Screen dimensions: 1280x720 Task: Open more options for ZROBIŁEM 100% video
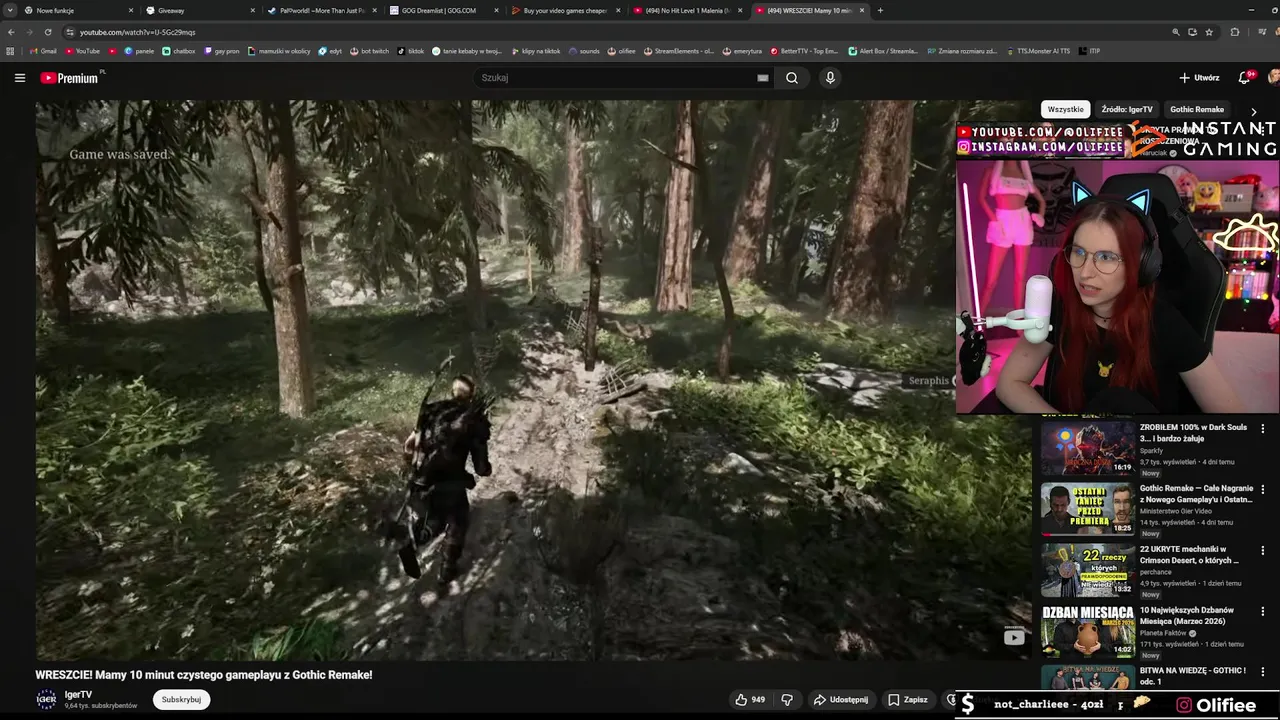pyautogui.click(x=1262, y=428)
